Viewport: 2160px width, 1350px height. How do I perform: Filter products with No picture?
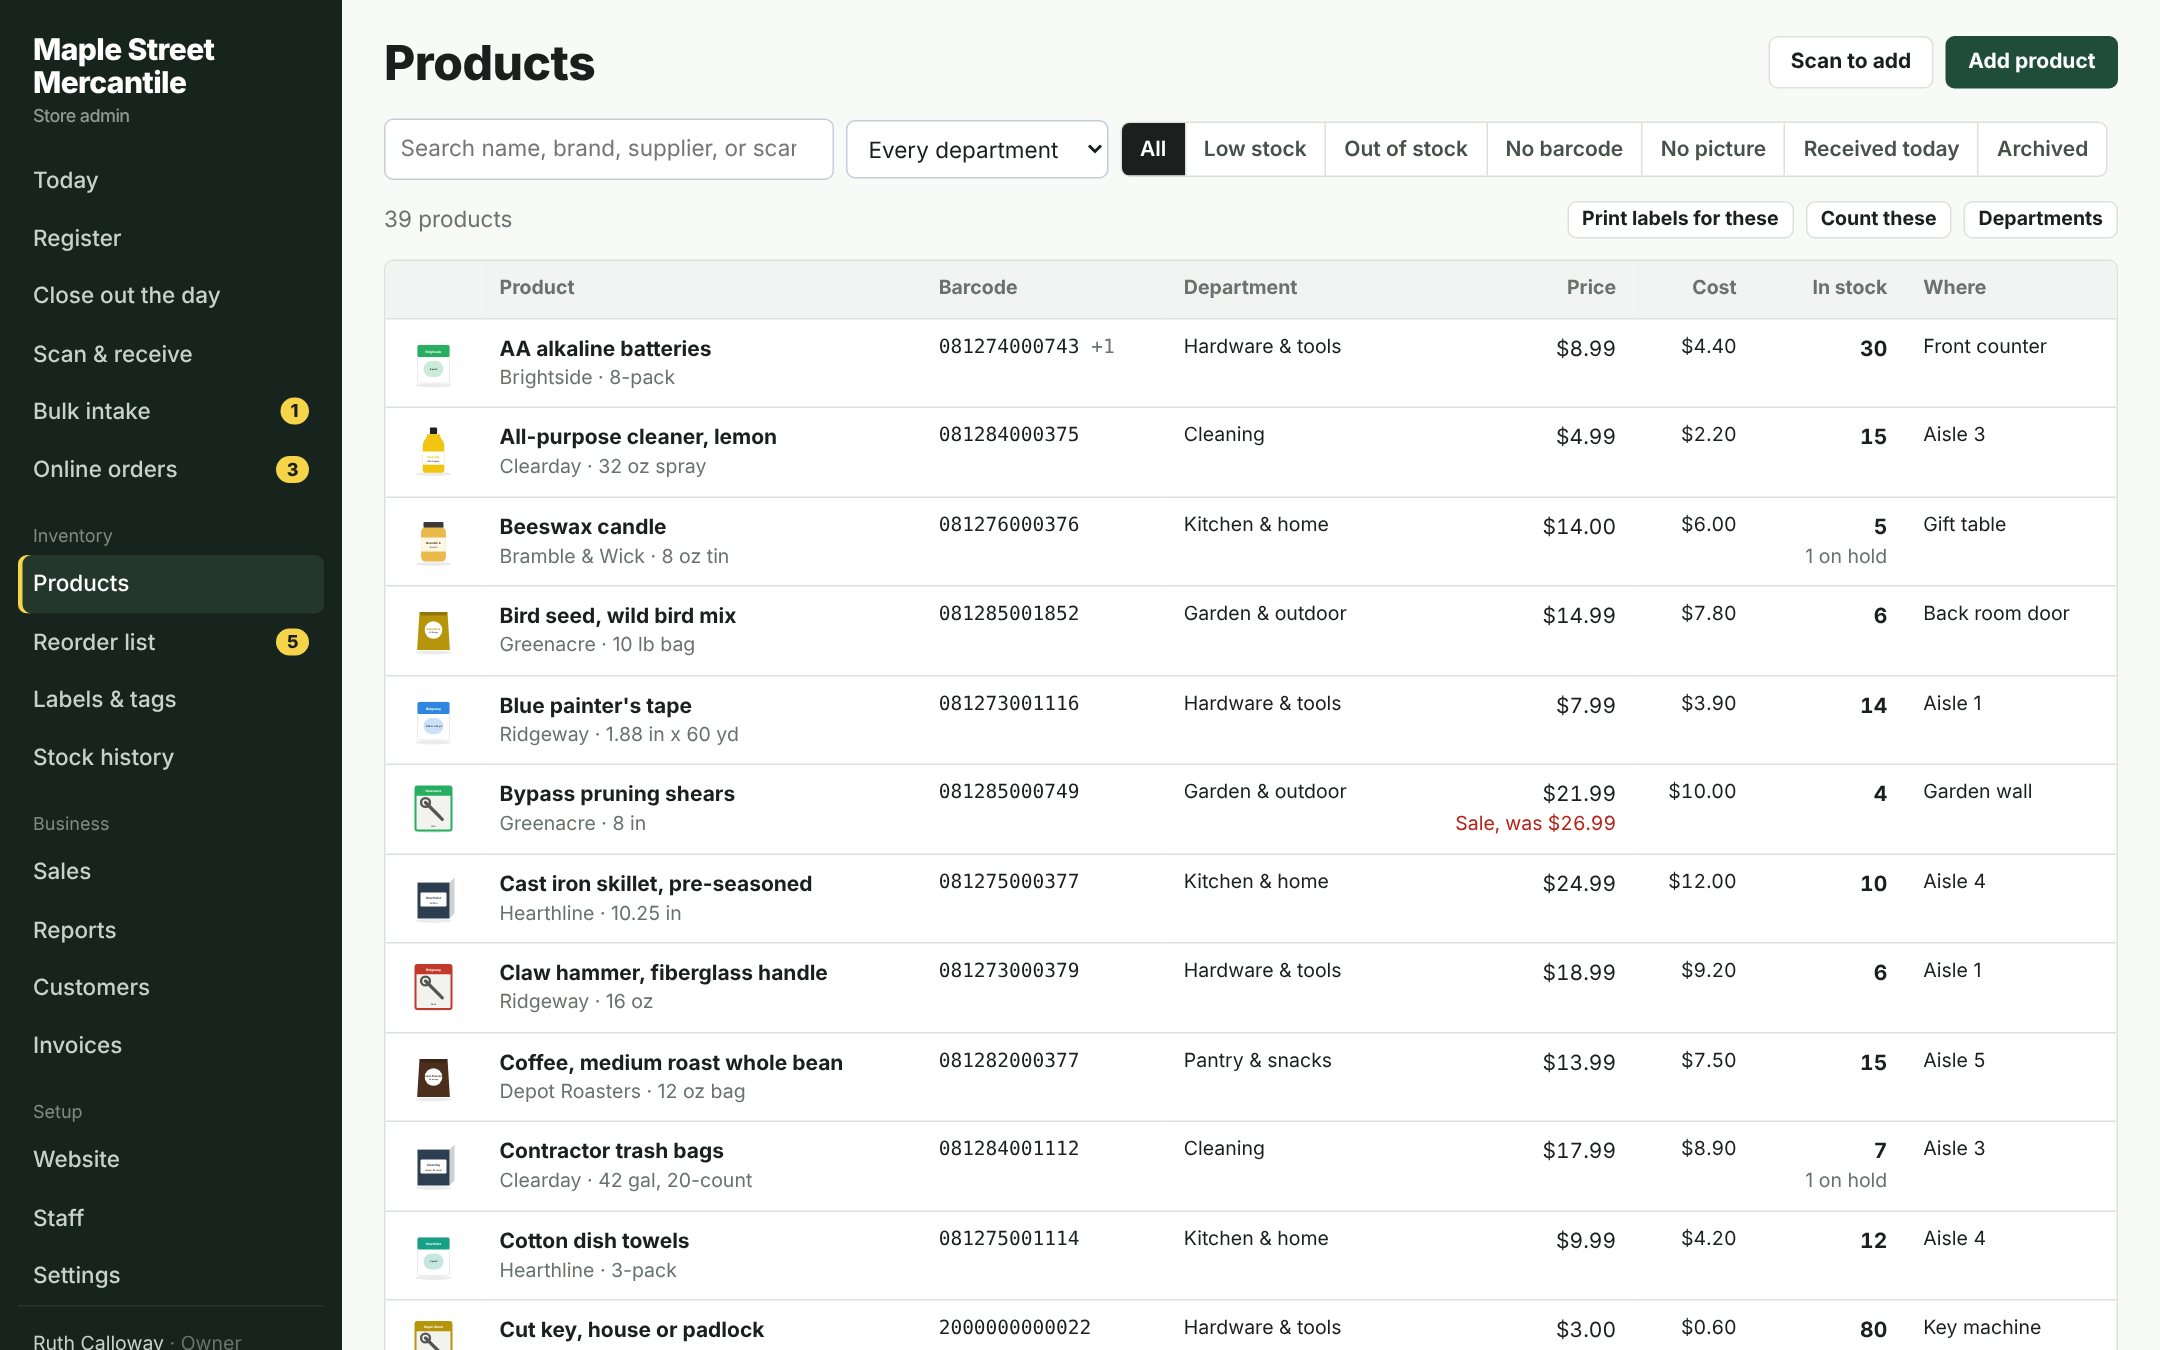click(x=1713, y=149)
